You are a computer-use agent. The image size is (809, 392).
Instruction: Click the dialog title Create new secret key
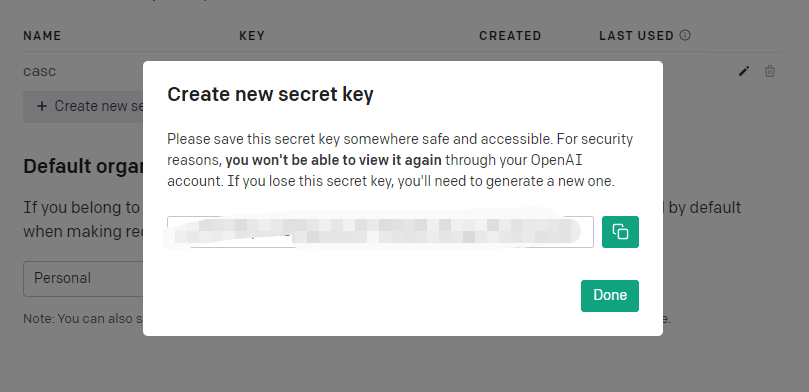pyautogui.click(x=270, y=94)
